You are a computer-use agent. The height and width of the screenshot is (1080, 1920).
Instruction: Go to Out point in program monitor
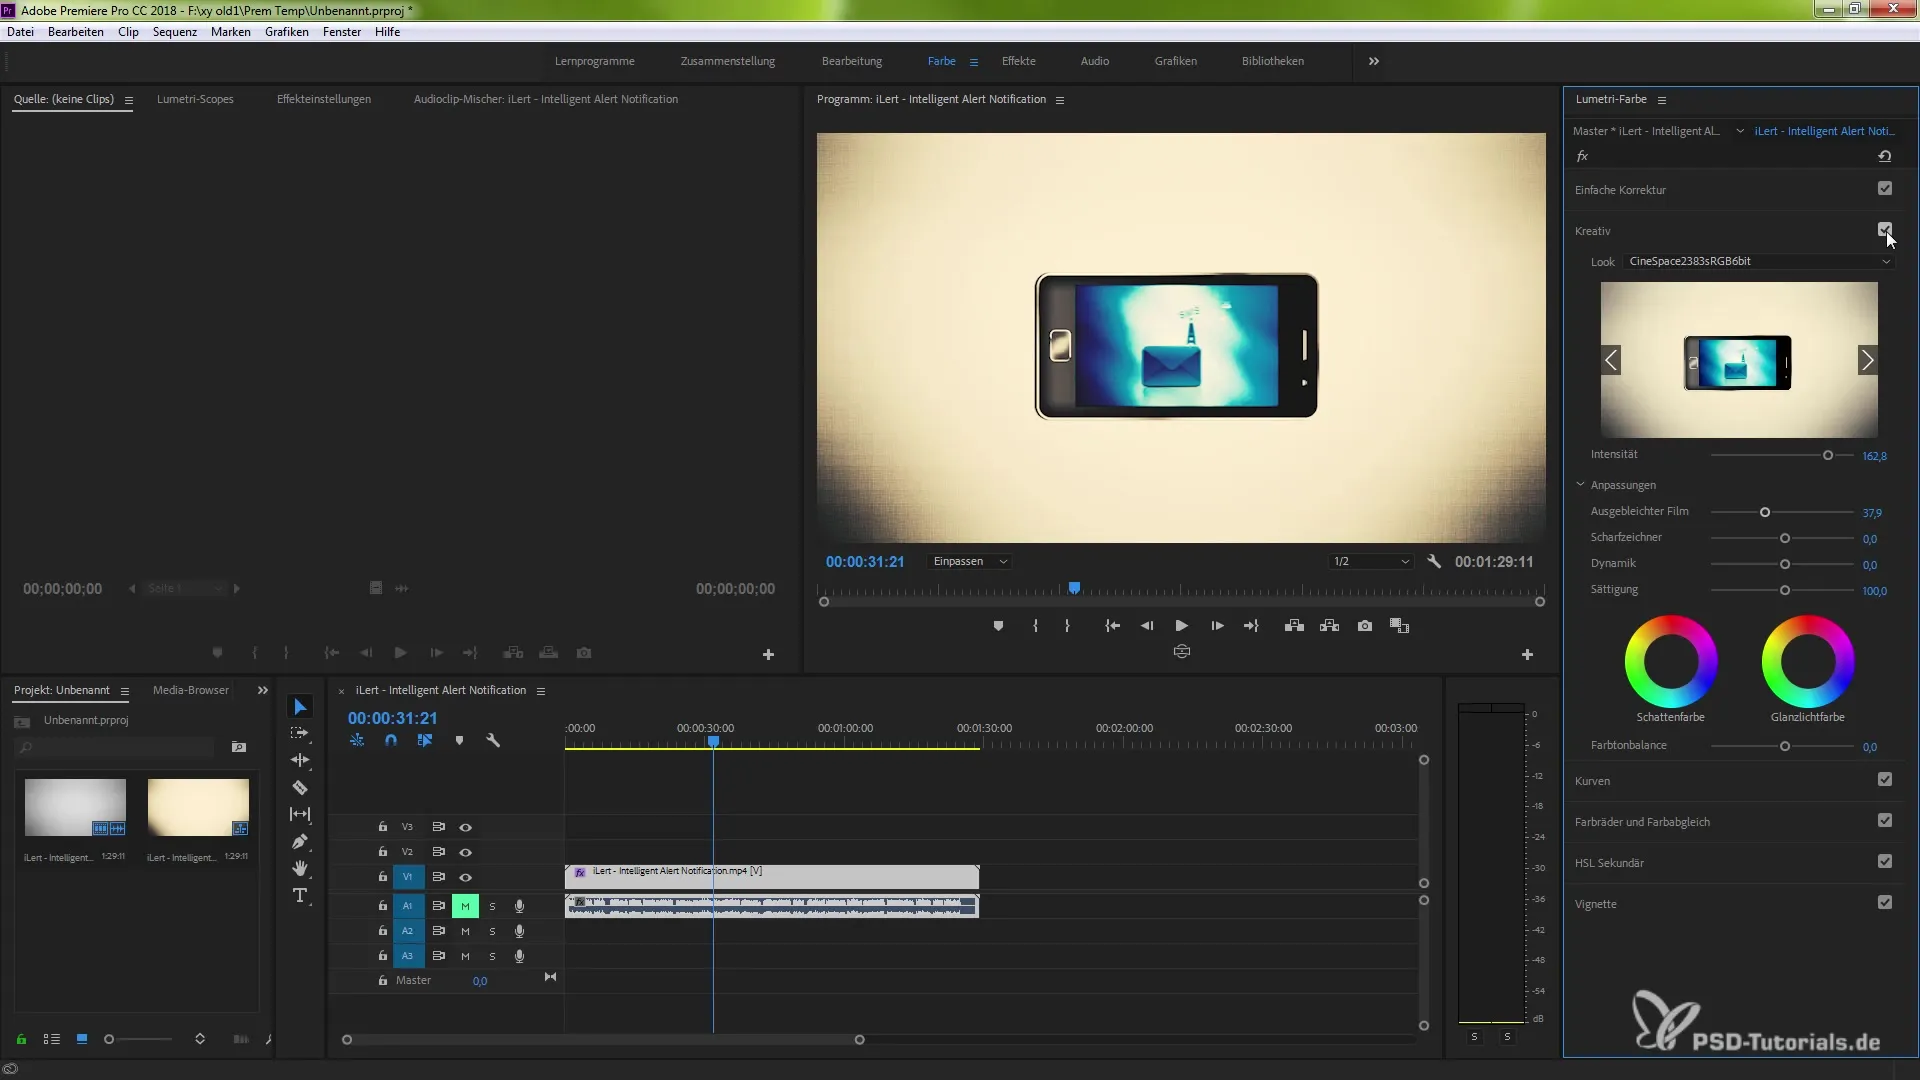click(1251, 626)
